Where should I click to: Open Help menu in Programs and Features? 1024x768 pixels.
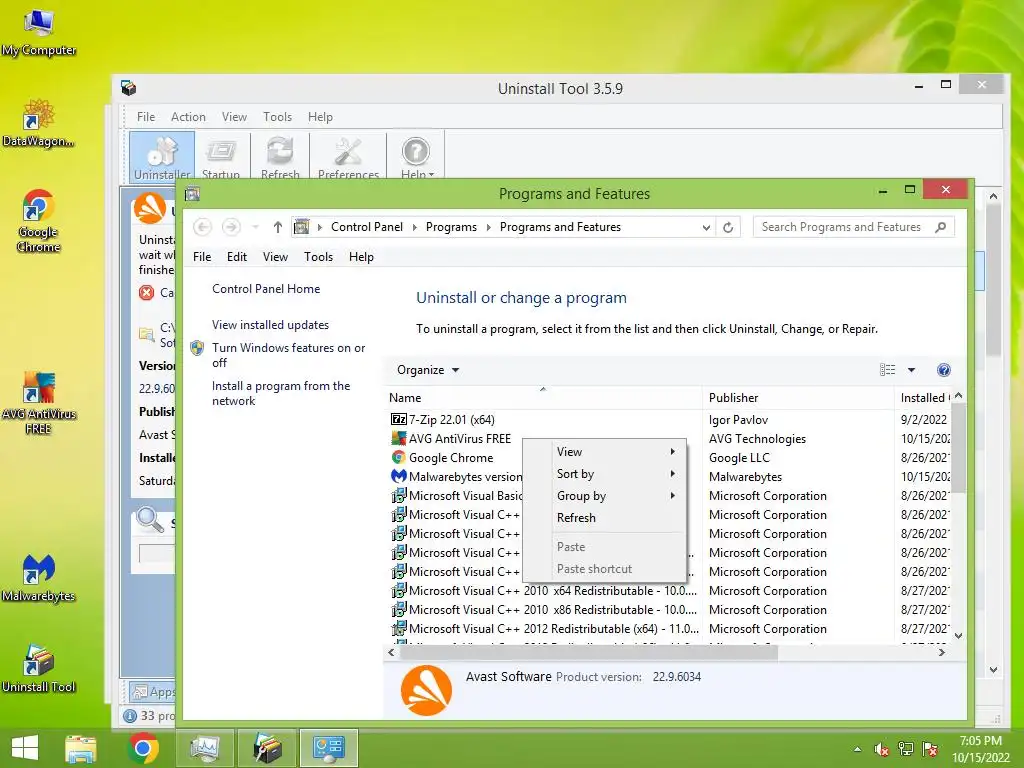click(361, 257)
